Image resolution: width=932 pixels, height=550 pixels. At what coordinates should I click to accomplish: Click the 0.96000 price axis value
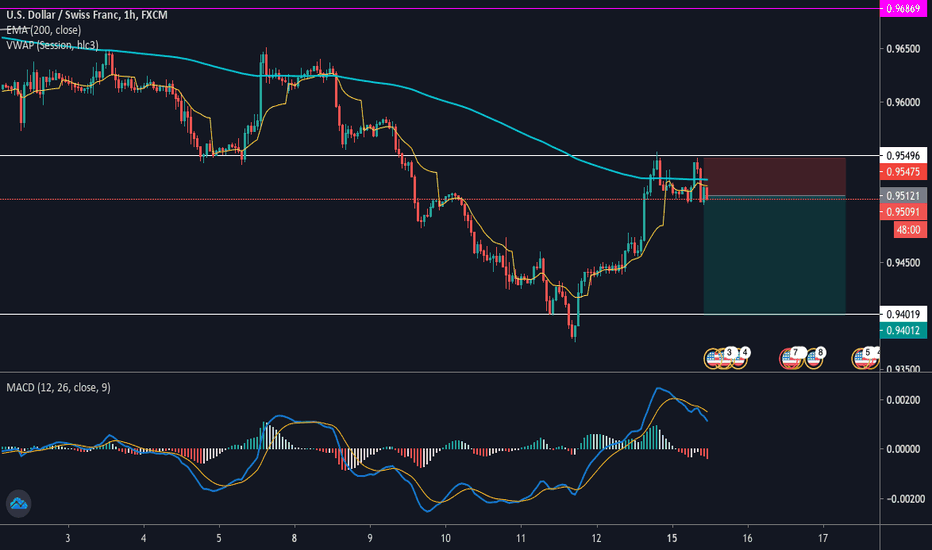[903, 102]
